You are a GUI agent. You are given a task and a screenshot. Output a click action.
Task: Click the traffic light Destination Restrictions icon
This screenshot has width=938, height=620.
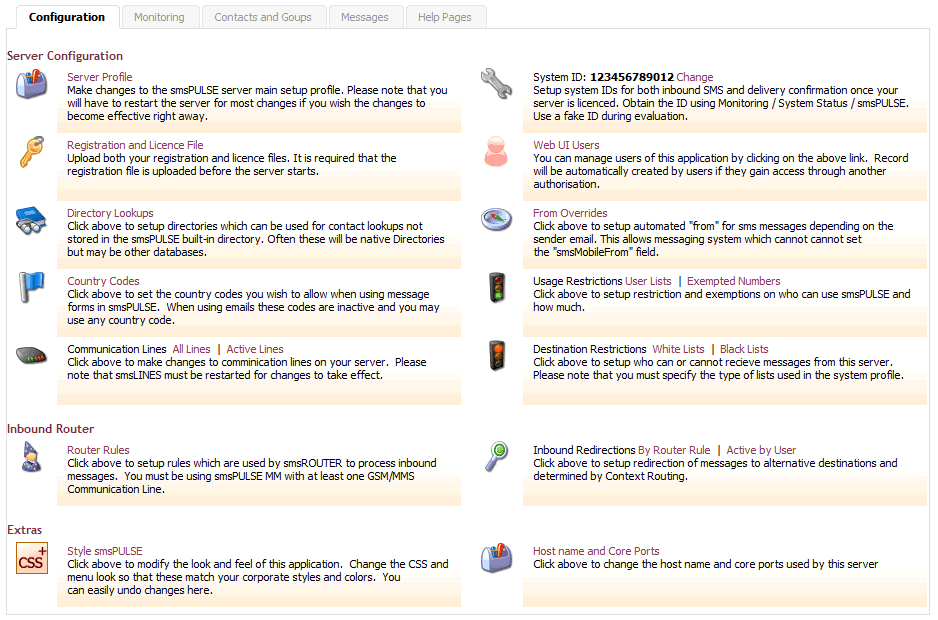[x=497, y=355]
